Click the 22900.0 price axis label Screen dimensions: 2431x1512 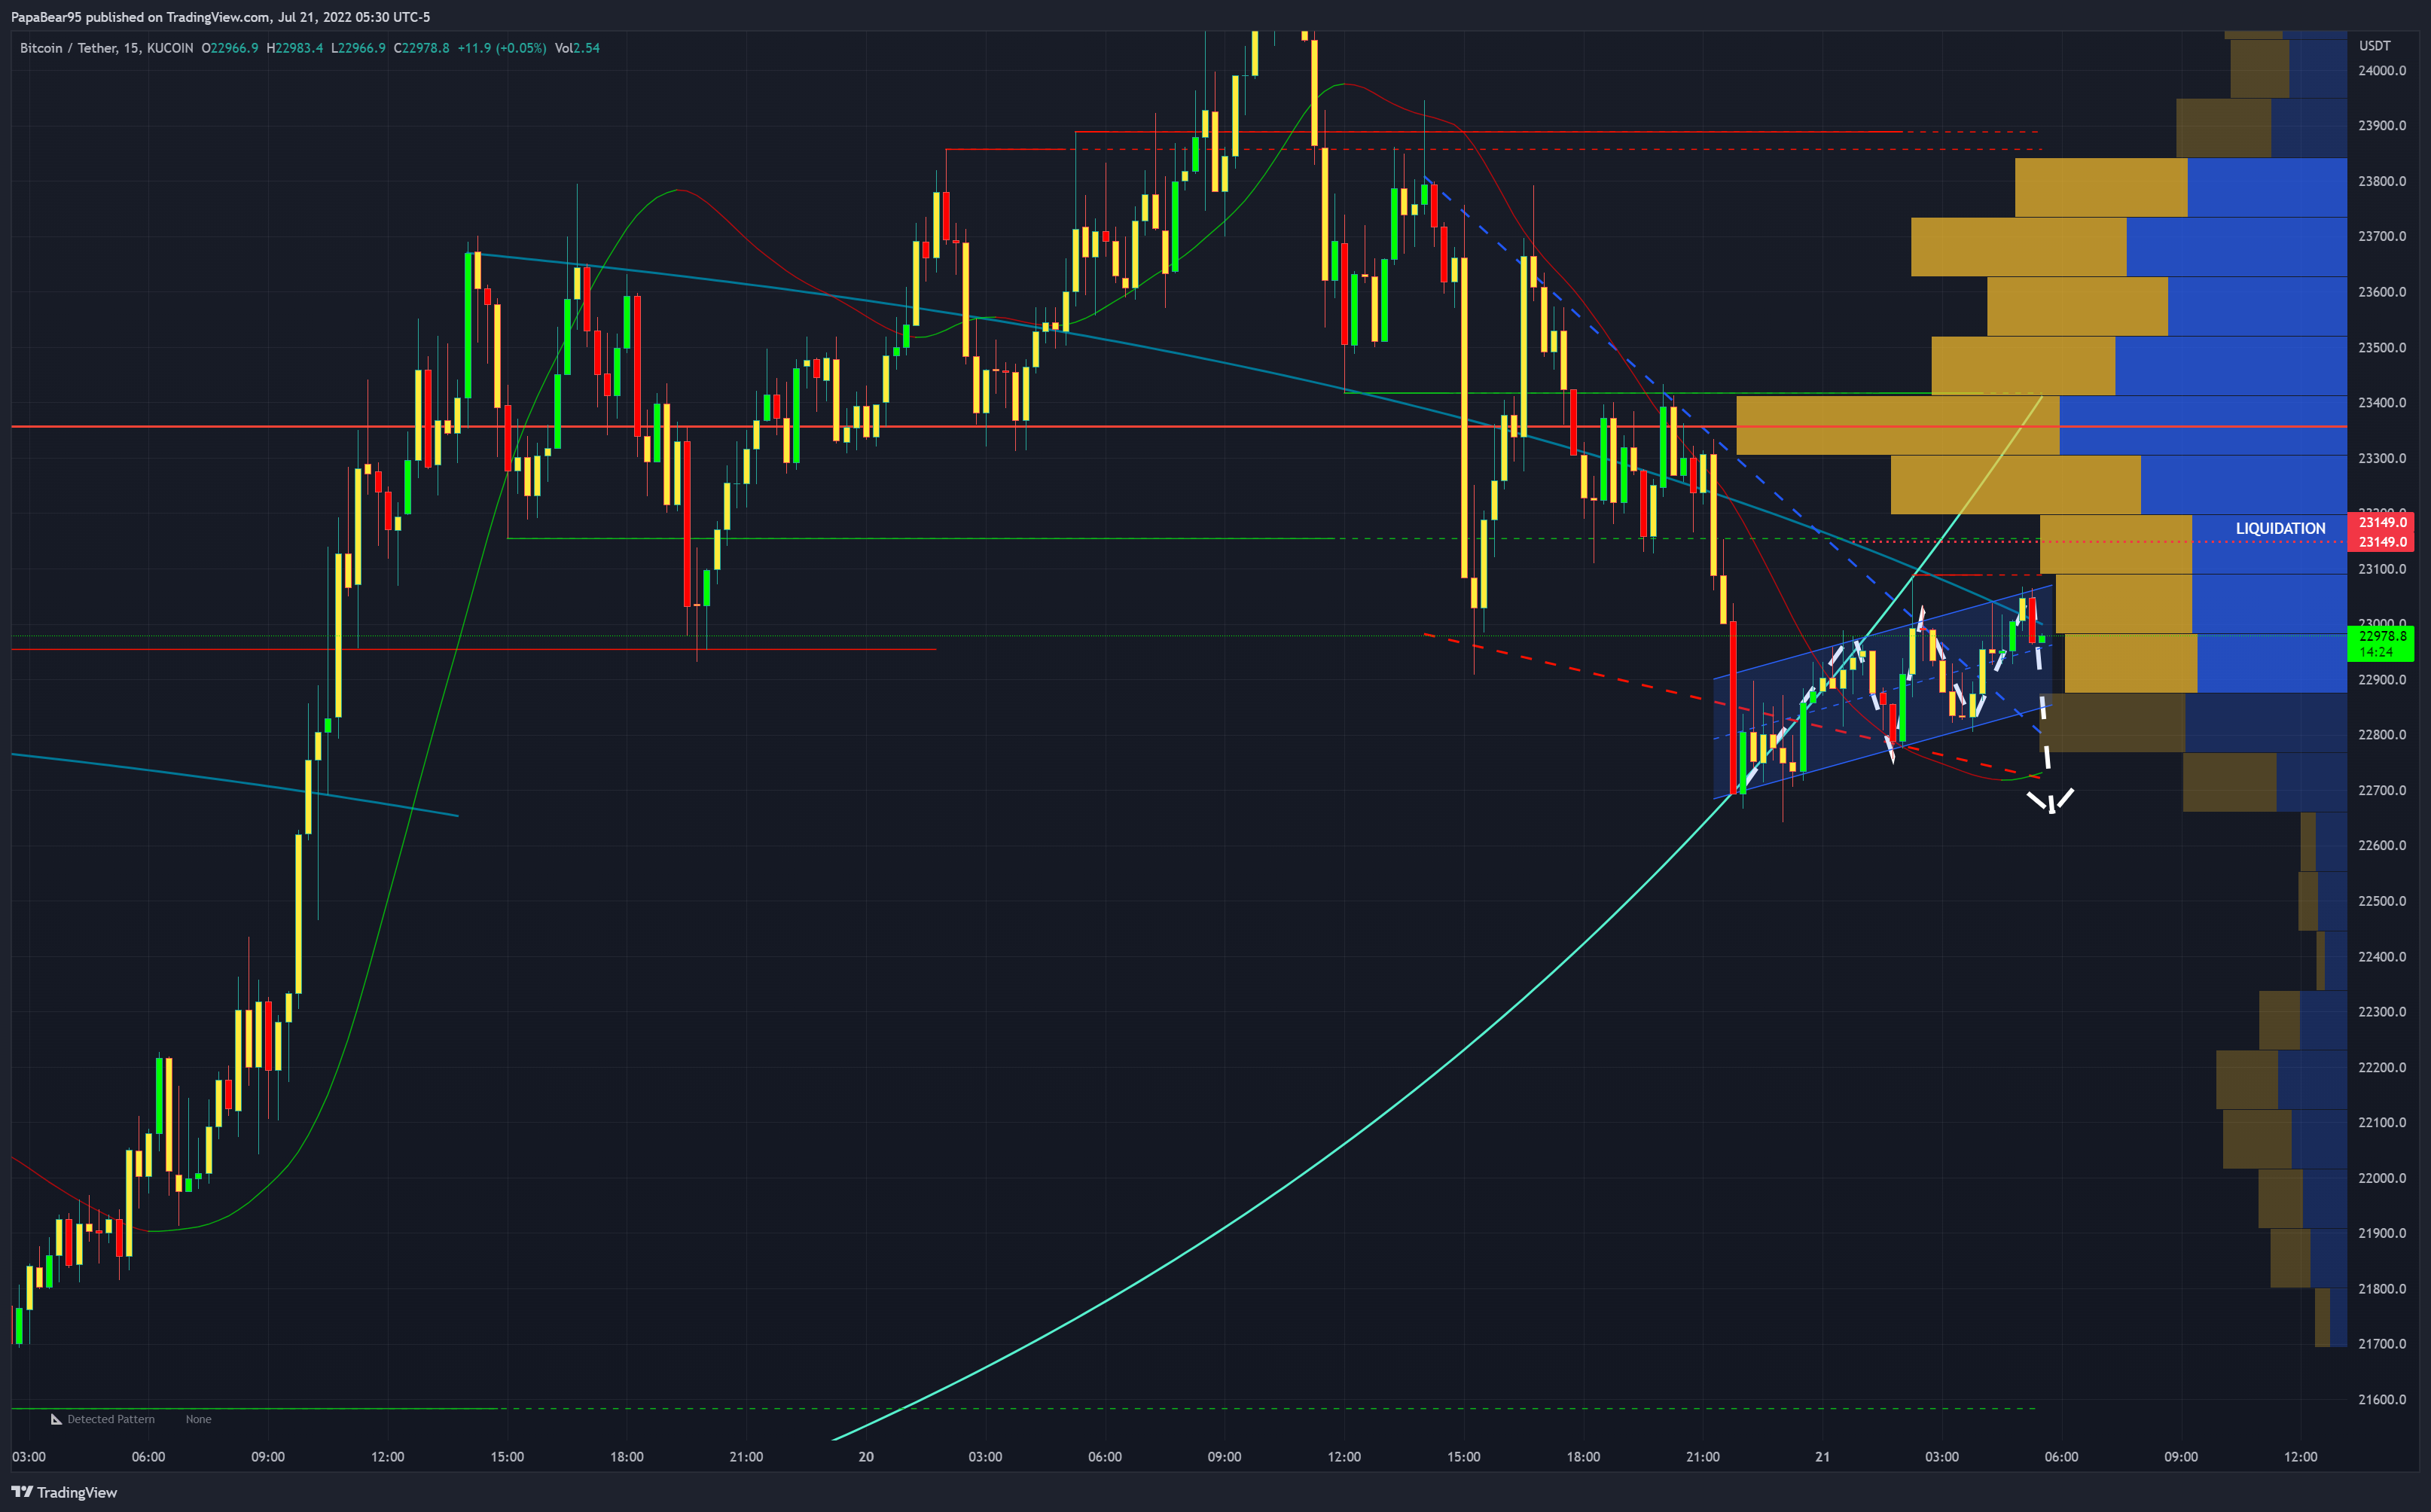click(x=2382, y=679)
